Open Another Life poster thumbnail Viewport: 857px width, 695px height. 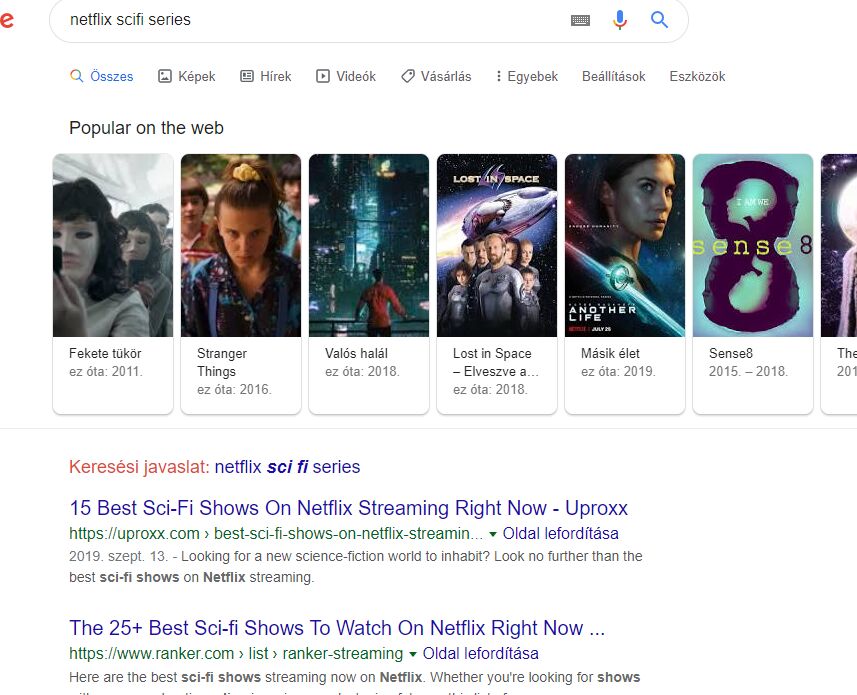pos(625,245)
